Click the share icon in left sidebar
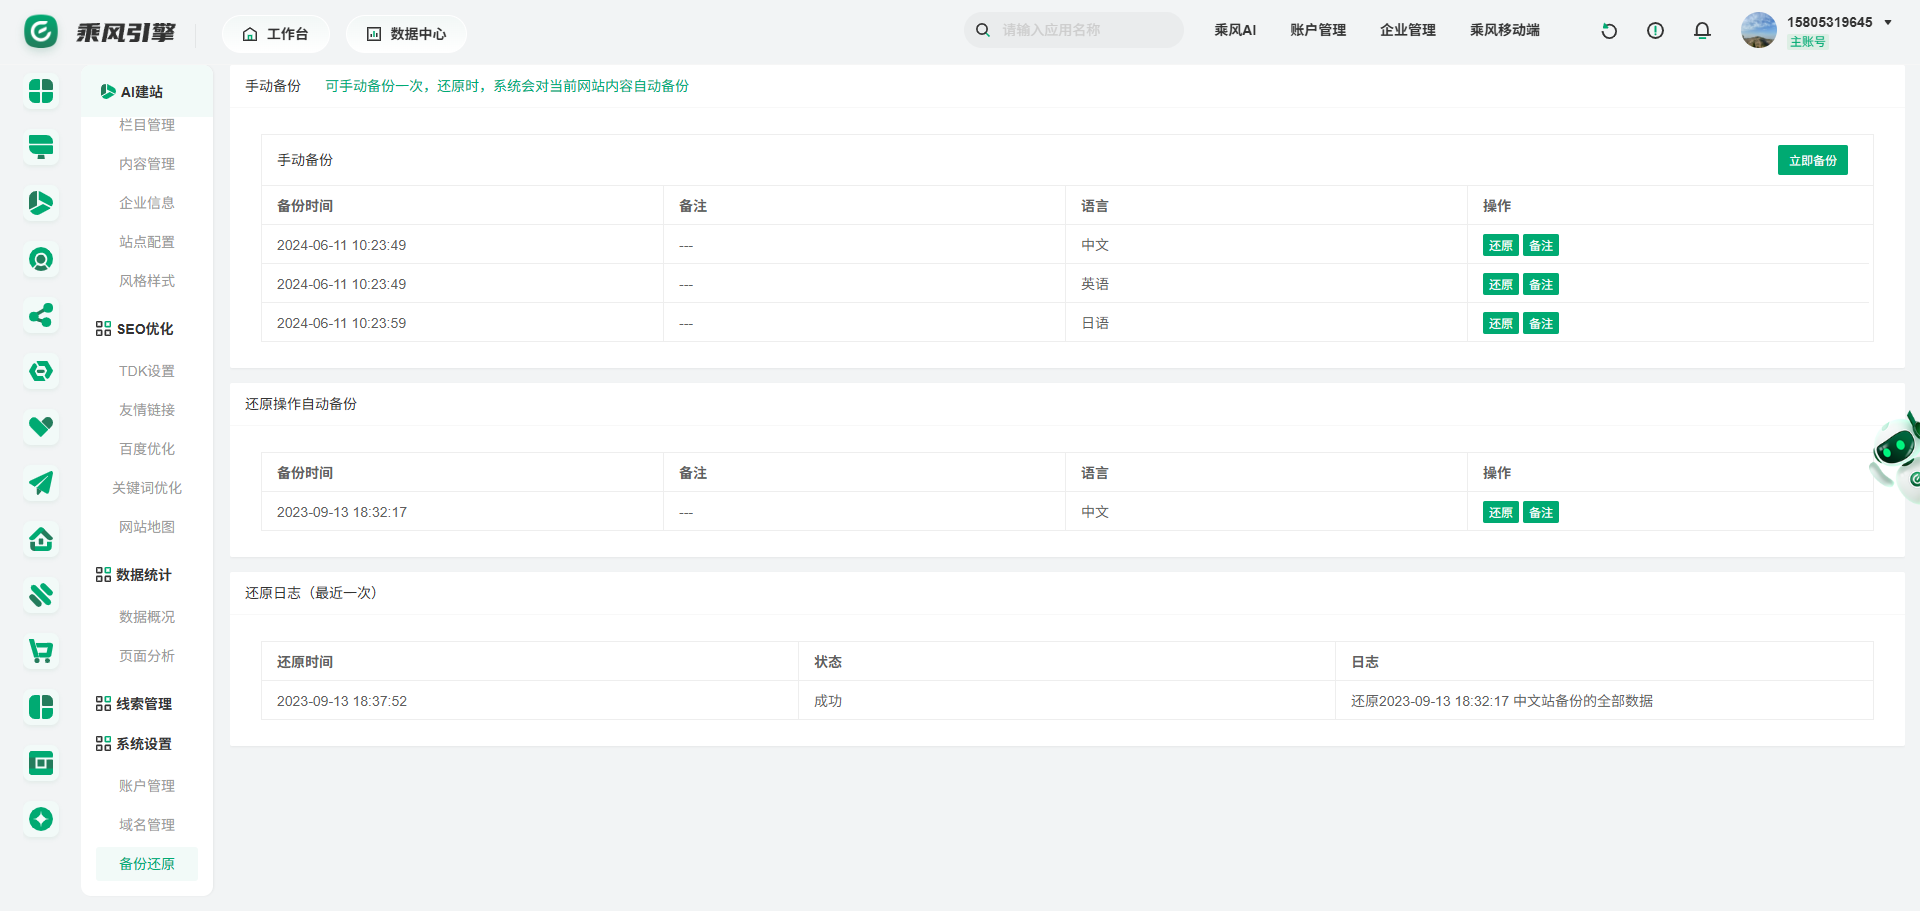Viewport: 1920px width, 911px height. 41,316
